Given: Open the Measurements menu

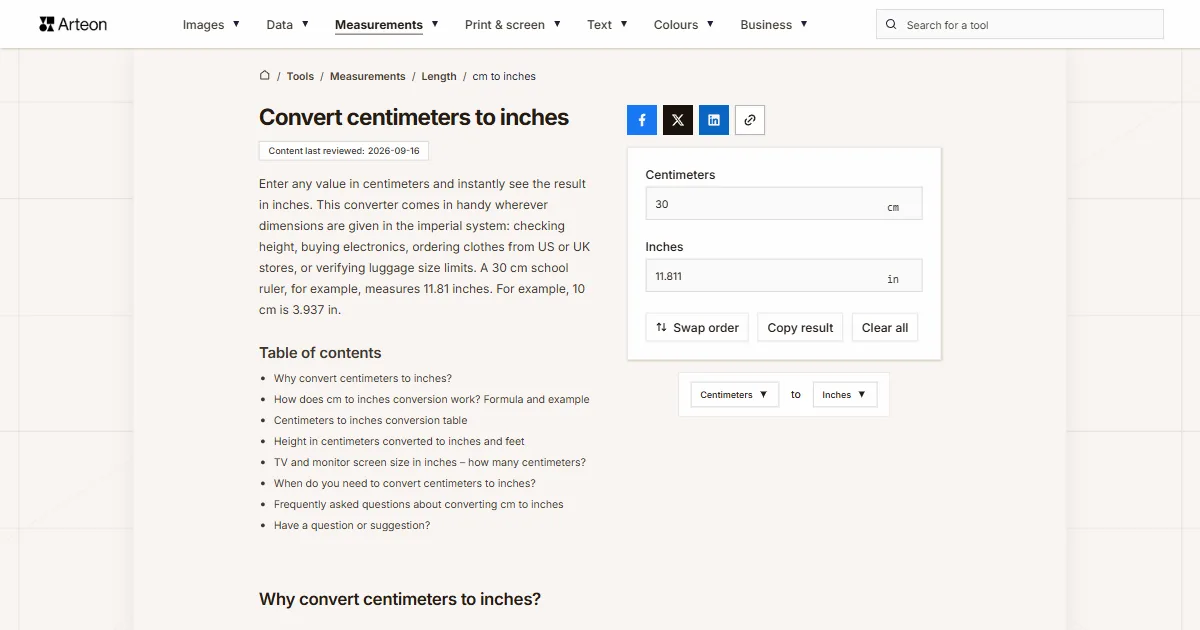Looking at the screenshot, I should (387, 25).
